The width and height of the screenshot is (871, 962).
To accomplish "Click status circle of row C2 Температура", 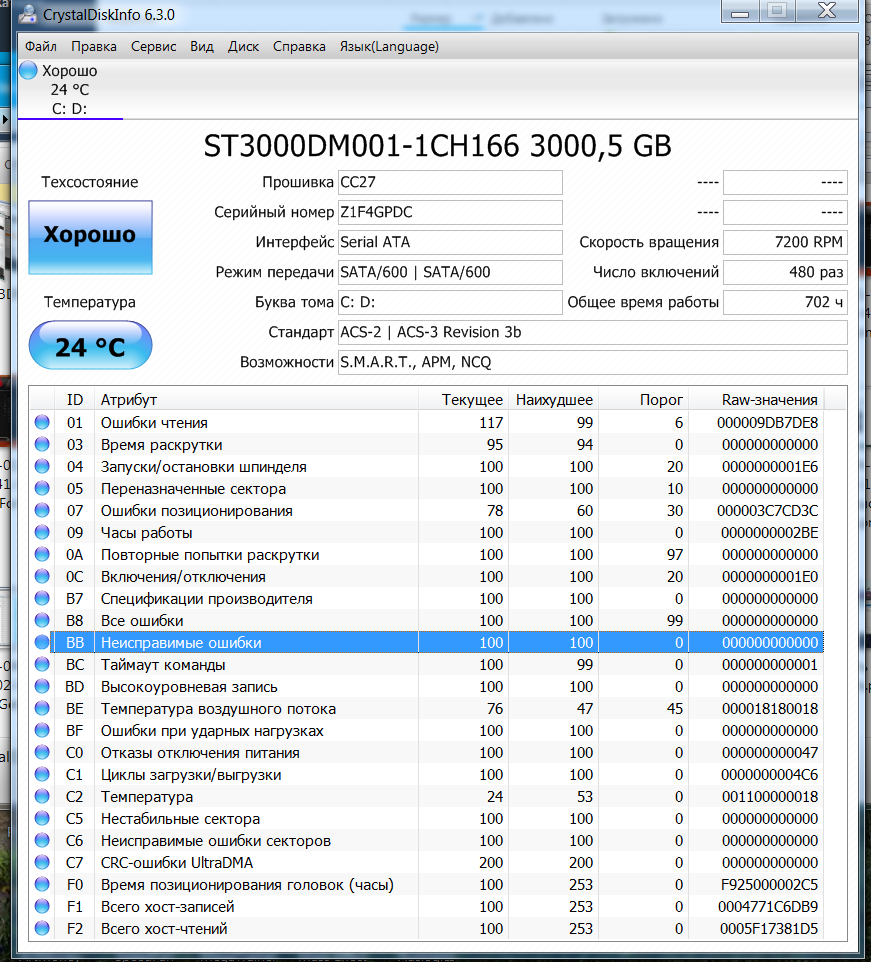I will point(42,796).
